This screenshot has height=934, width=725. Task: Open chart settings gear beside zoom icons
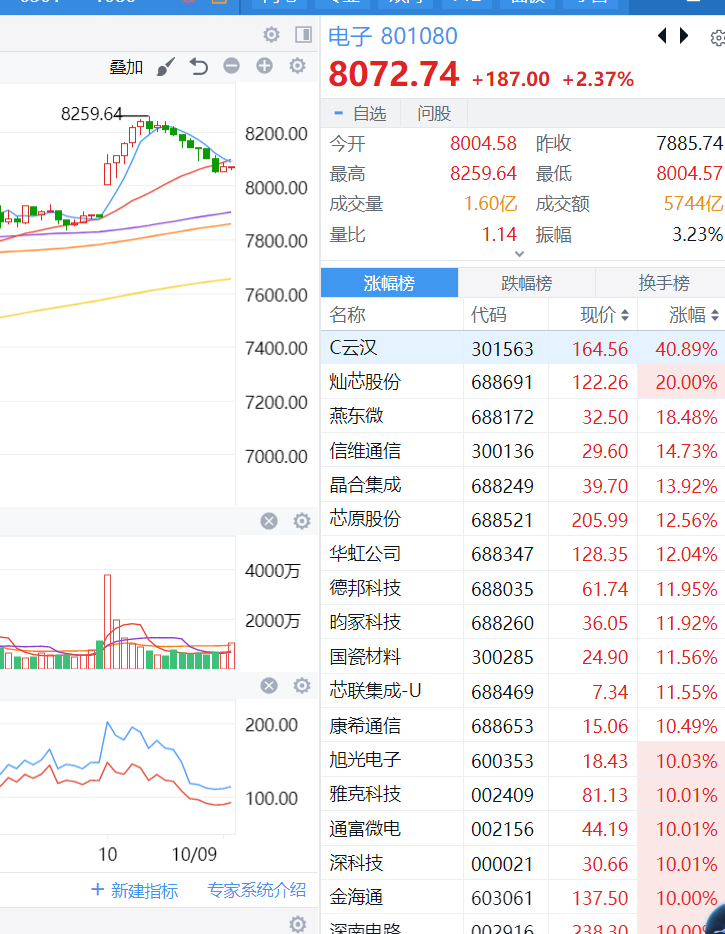pyautogui.click(x=297, y=67)
